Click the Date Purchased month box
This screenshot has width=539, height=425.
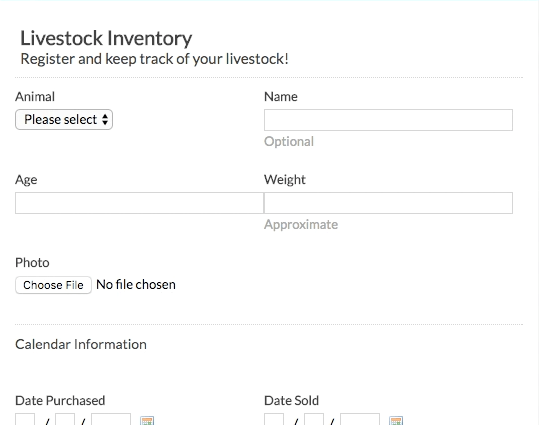(x=25, y=419)
